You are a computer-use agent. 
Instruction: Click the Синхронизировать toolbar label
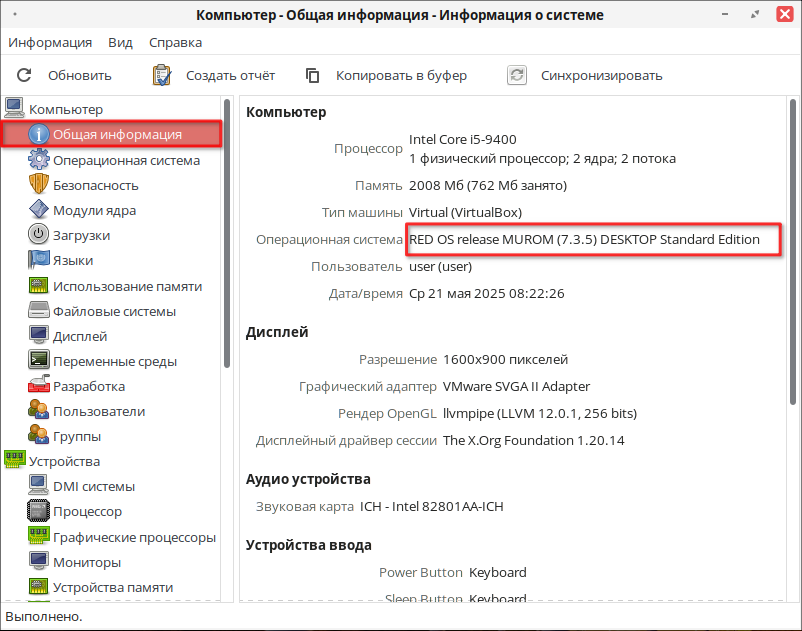[x=602, y=76]
